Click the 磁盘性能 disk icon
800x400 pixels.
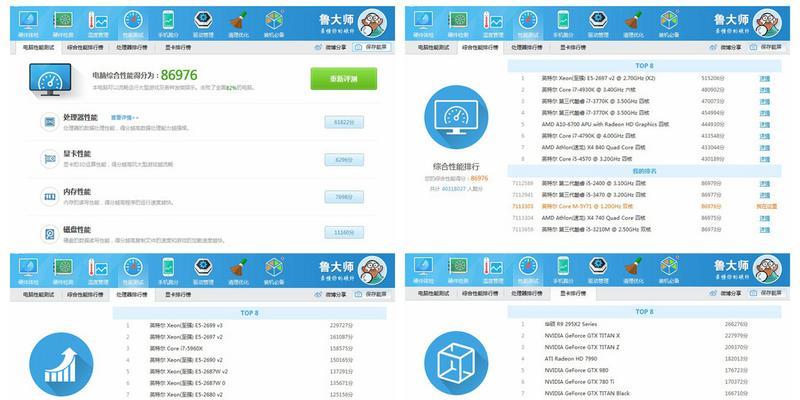49,234
